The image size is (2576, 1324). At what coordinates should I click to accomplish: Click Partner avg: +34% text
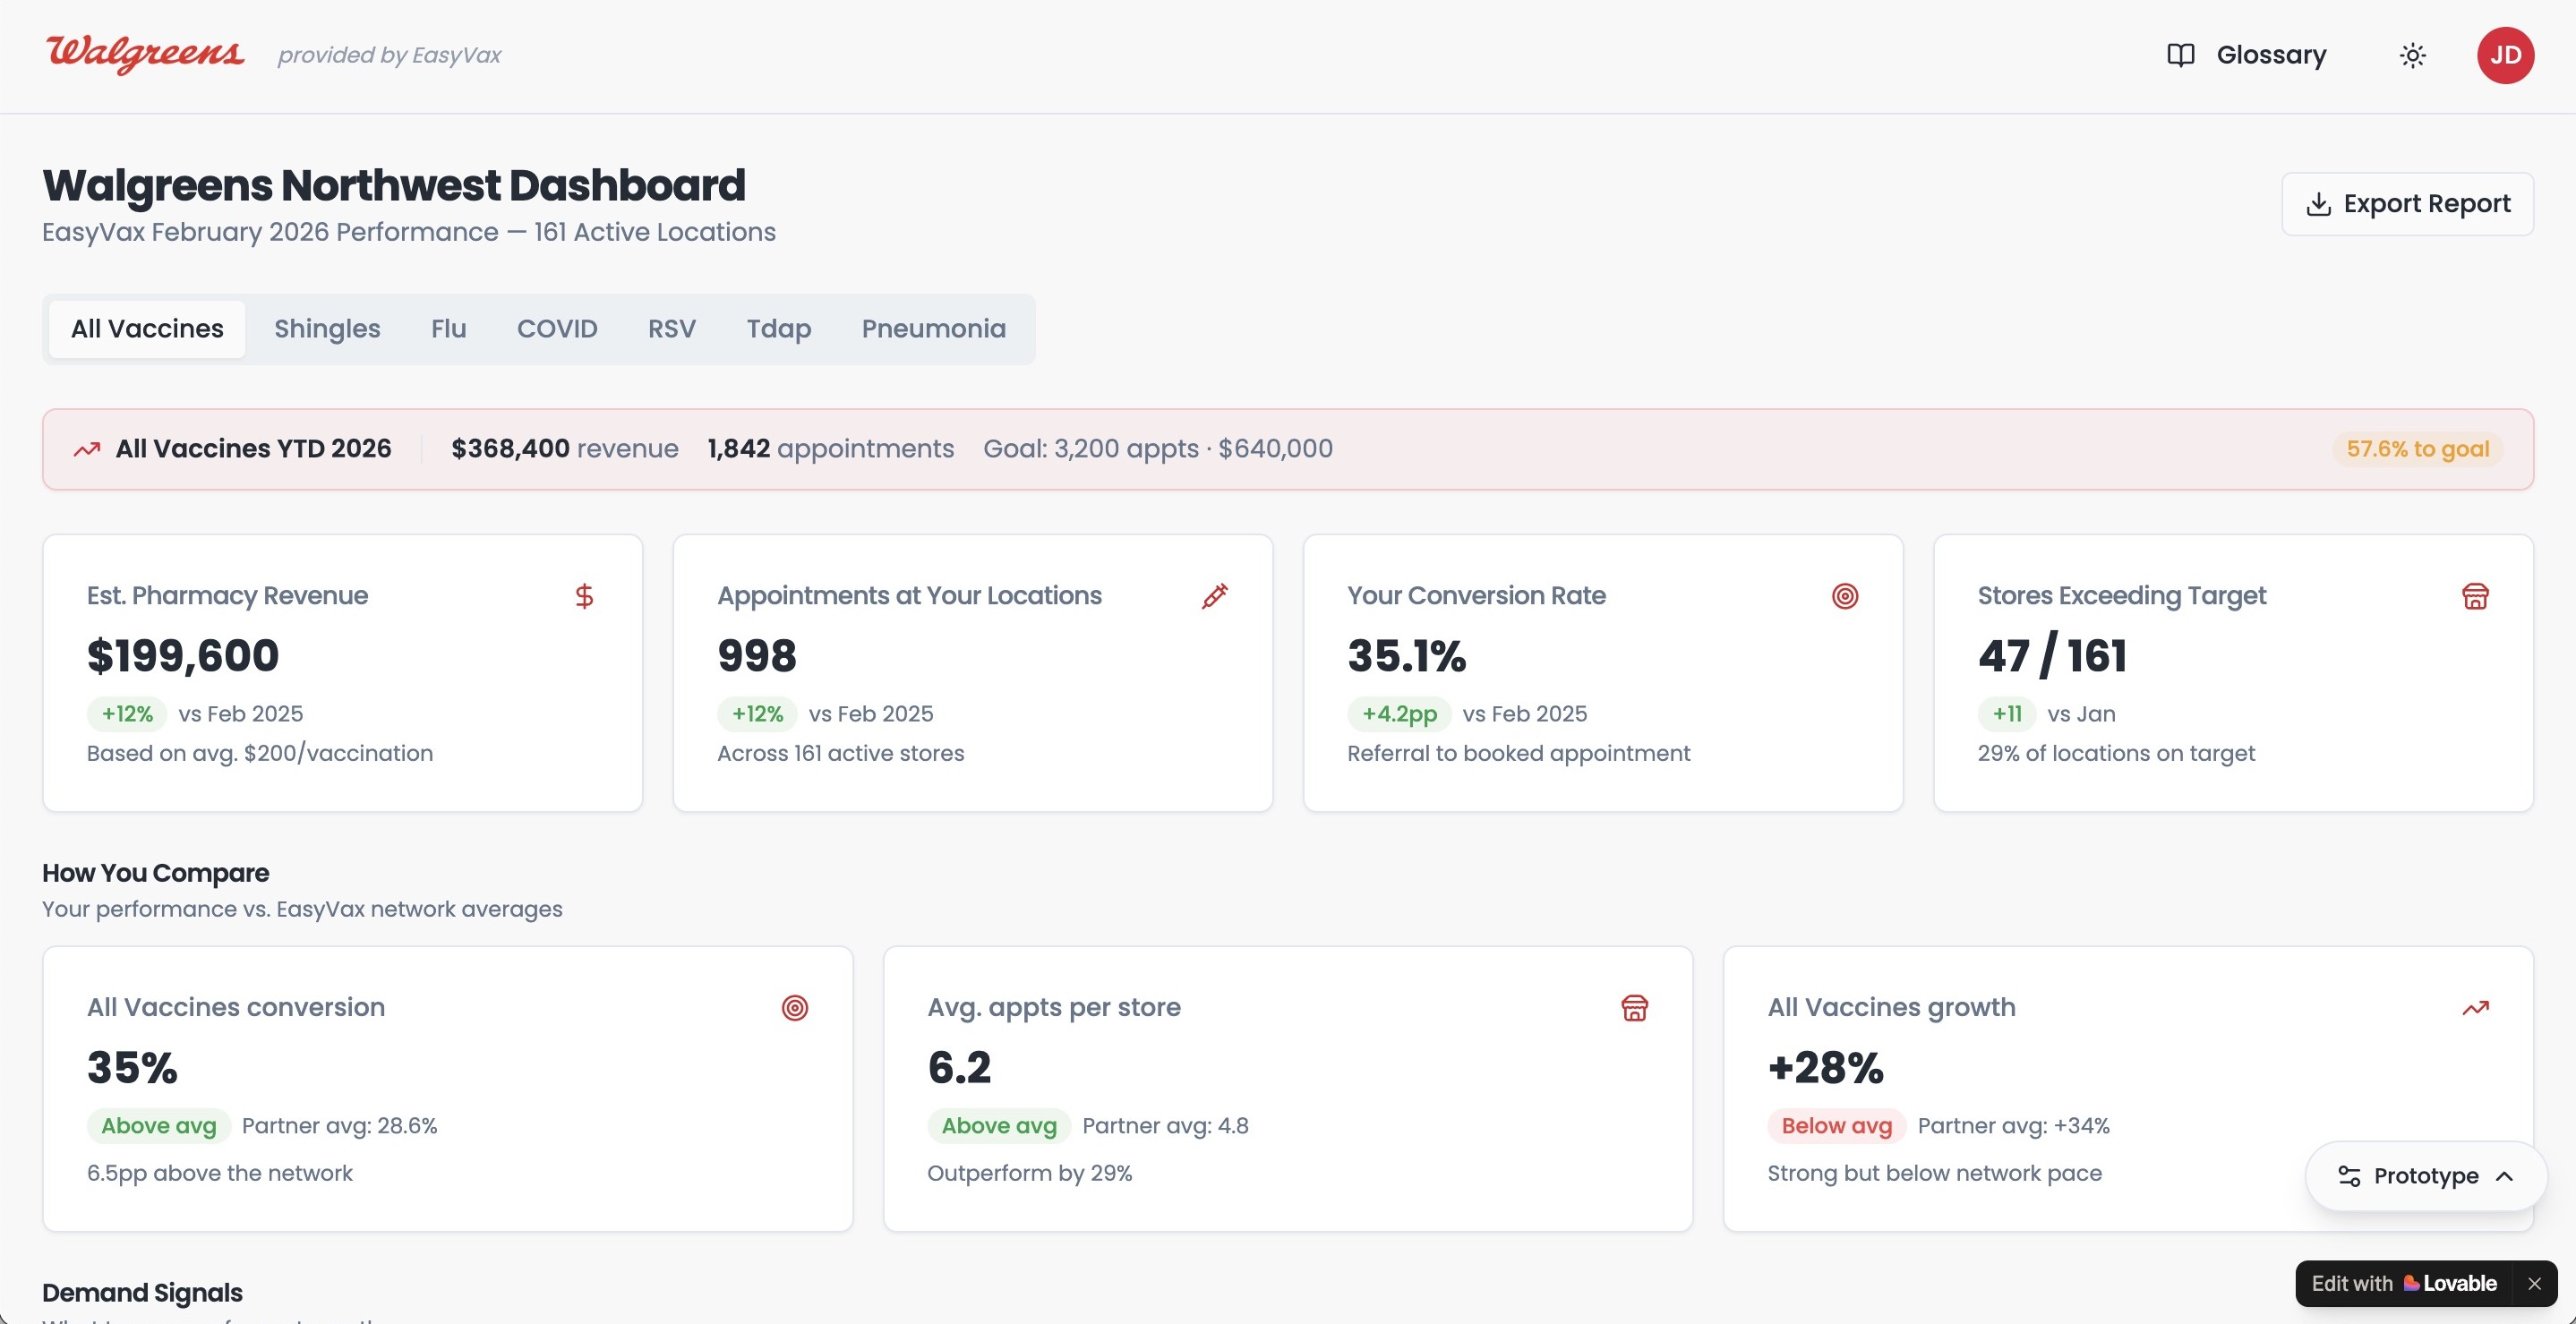(2014, 1126)
